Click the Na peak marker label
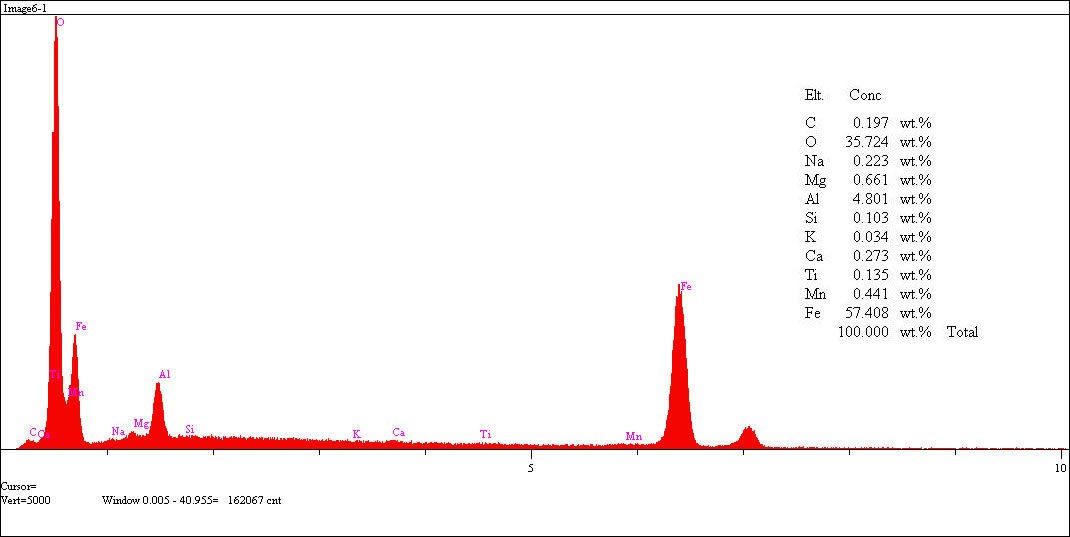The height and width of the screenshot is (537, 1070). [118, 432]
